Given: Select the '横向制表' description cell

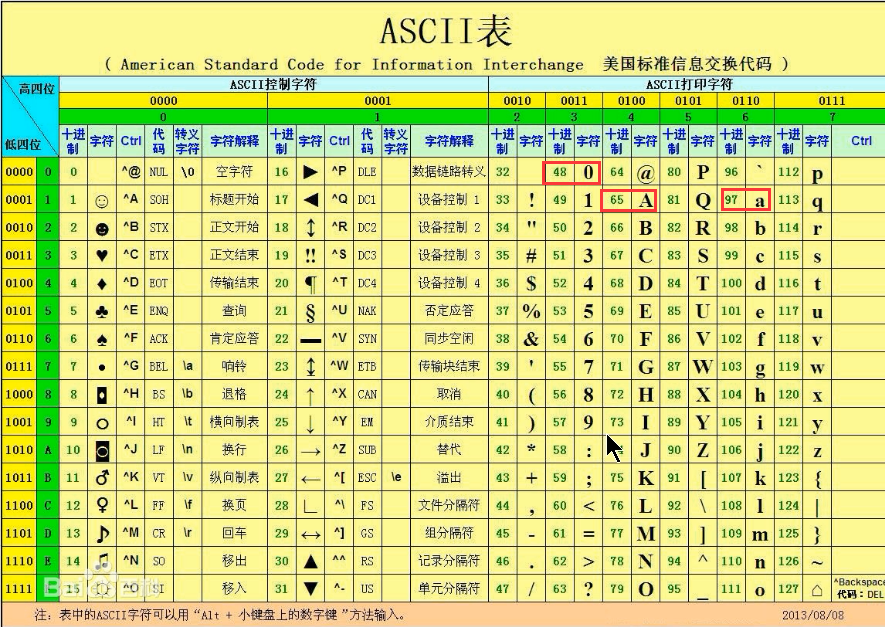Looking at the screenshot, I should [234, 422].
